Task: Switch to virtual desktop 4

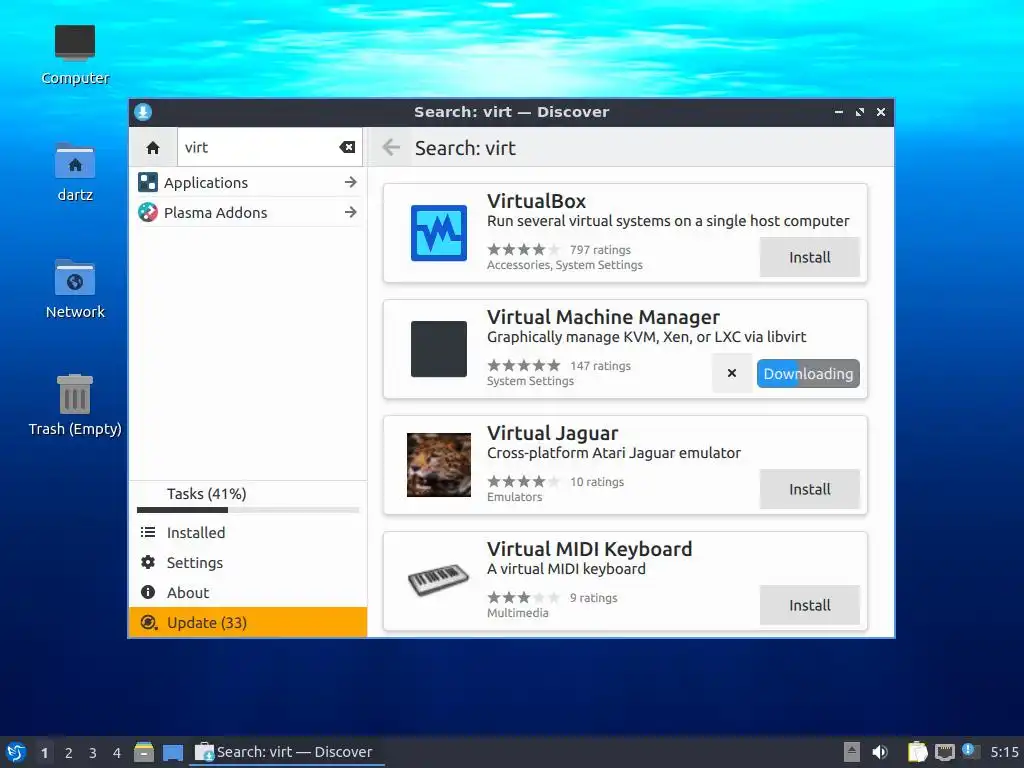Action: point(117,753)
